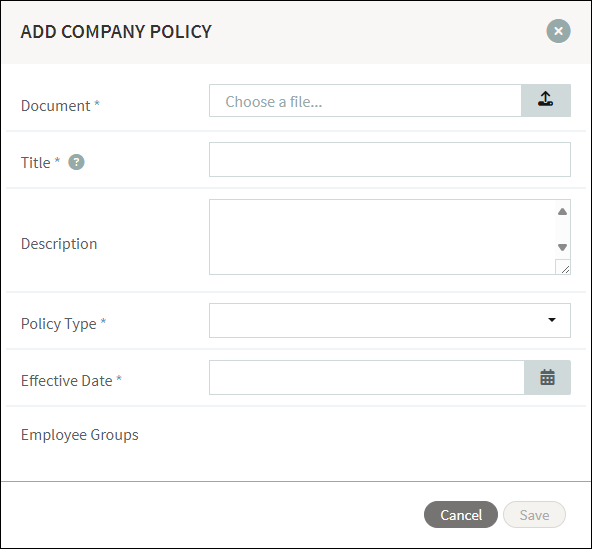Click the Description scroll-up arrow
592x549 pixels.
tap(562, 211)
